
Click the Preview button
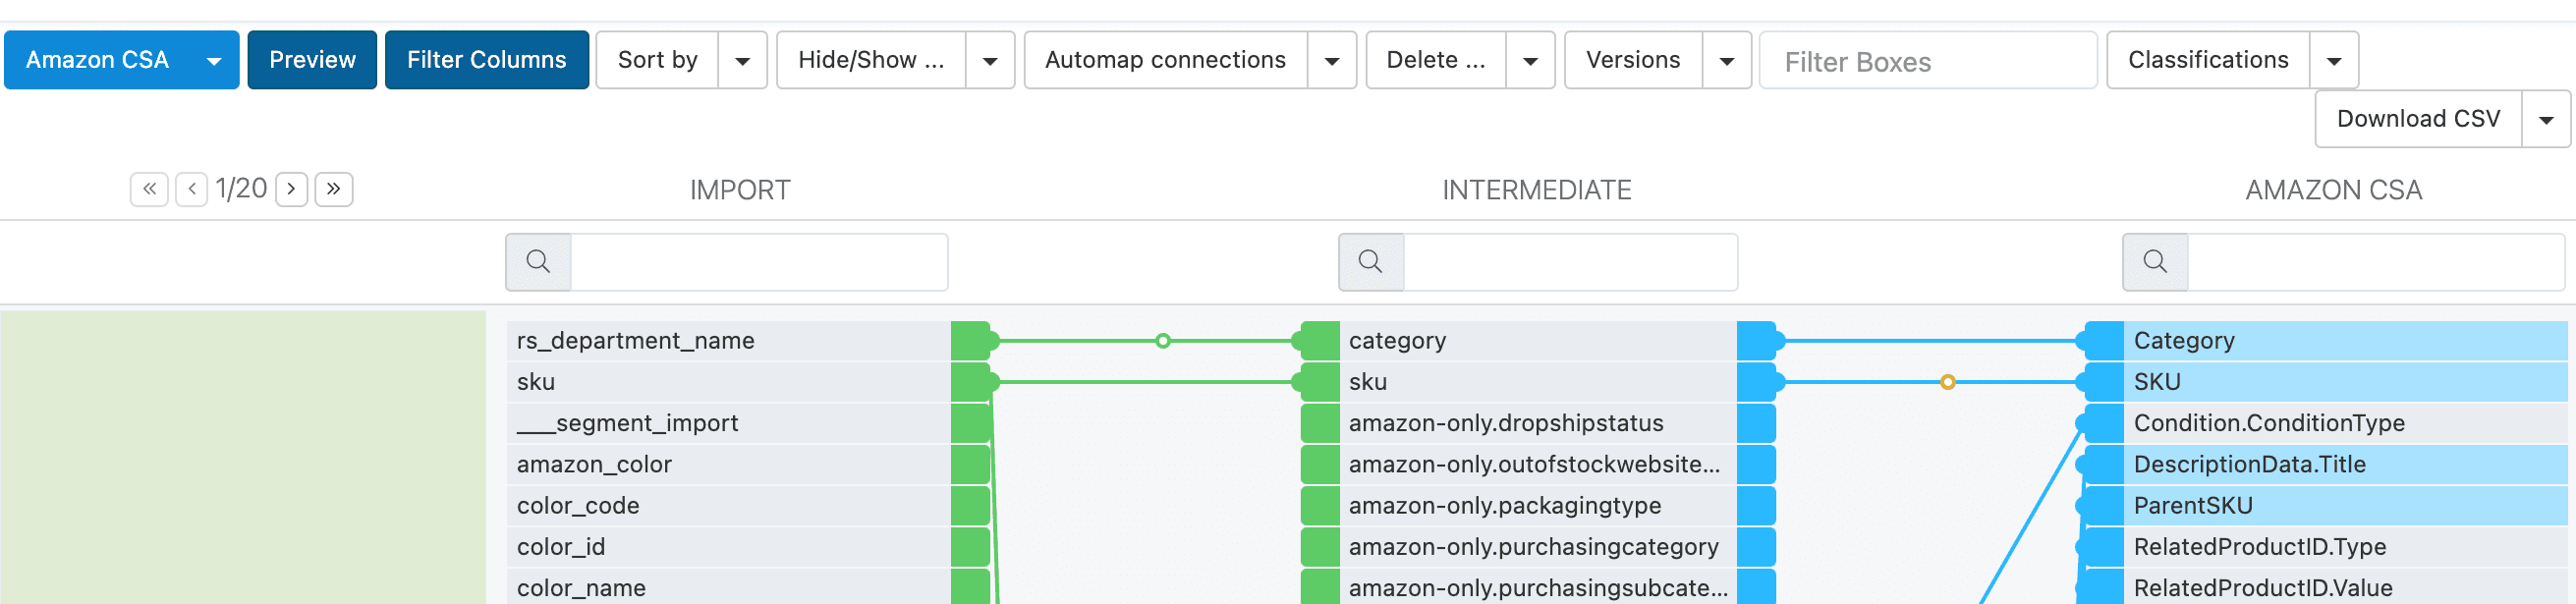312,61
